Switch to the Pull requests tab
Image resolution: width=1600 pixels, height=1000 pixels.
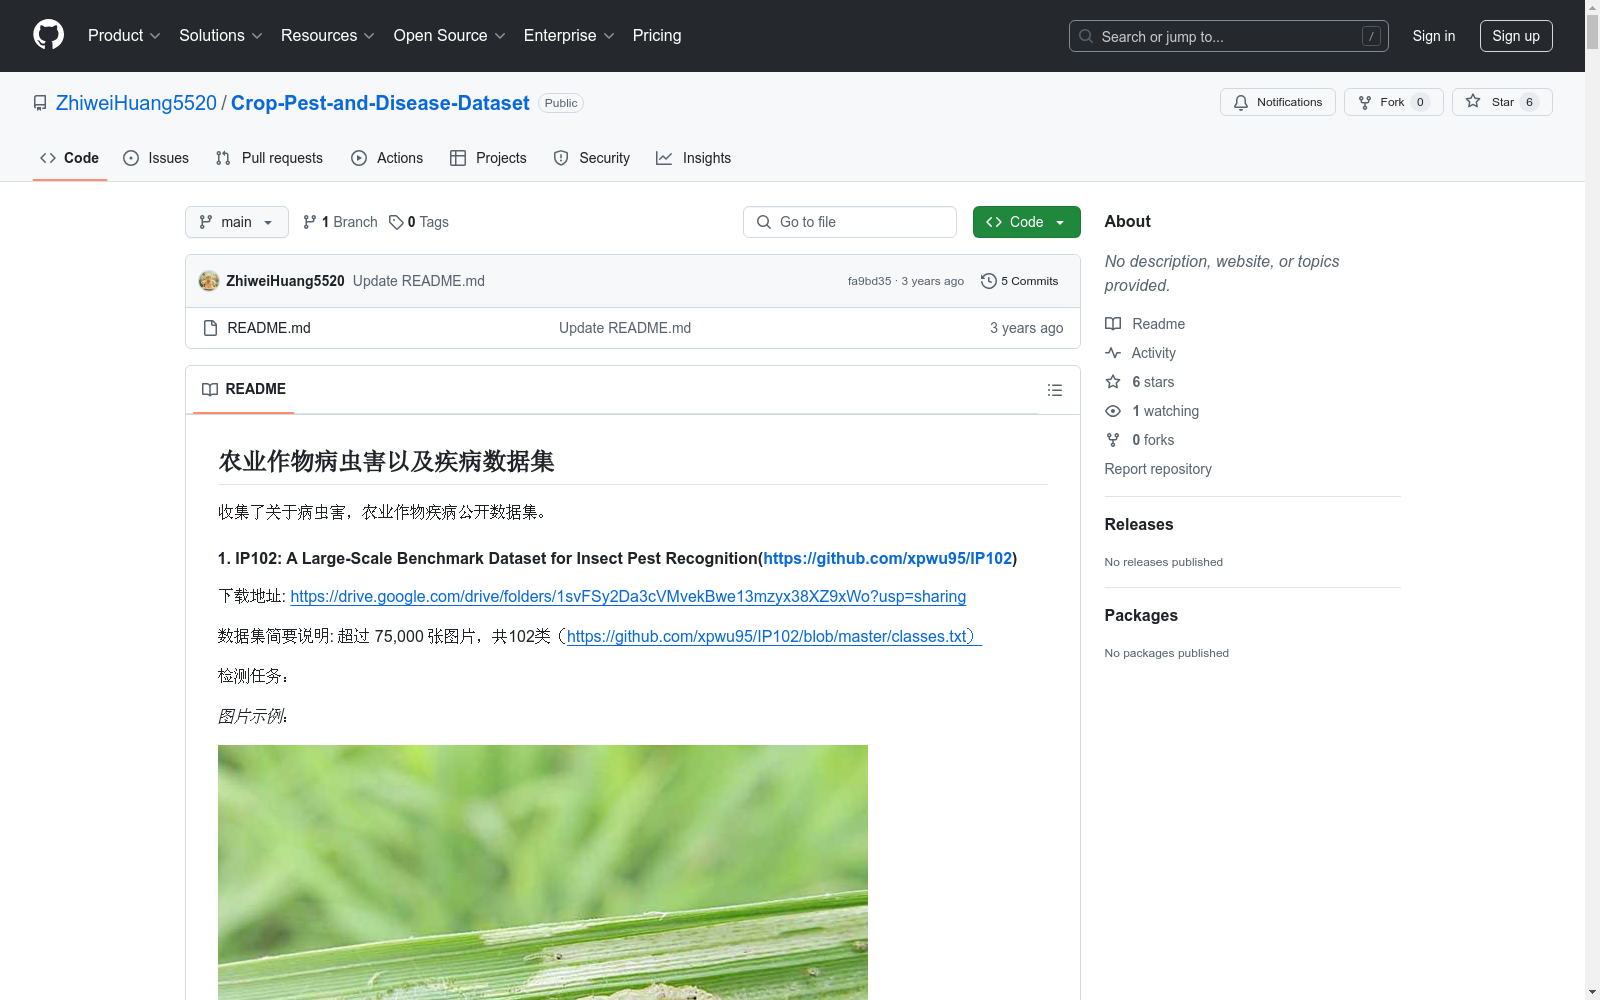[x=268, y=158]
